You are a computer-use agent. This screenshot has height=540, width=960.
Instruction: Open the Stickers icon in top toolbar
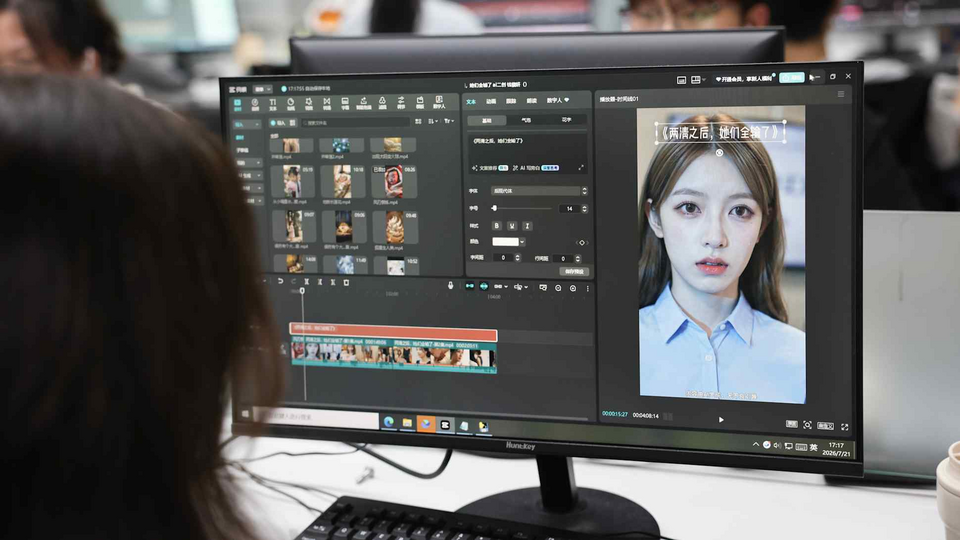coord(290,104)
